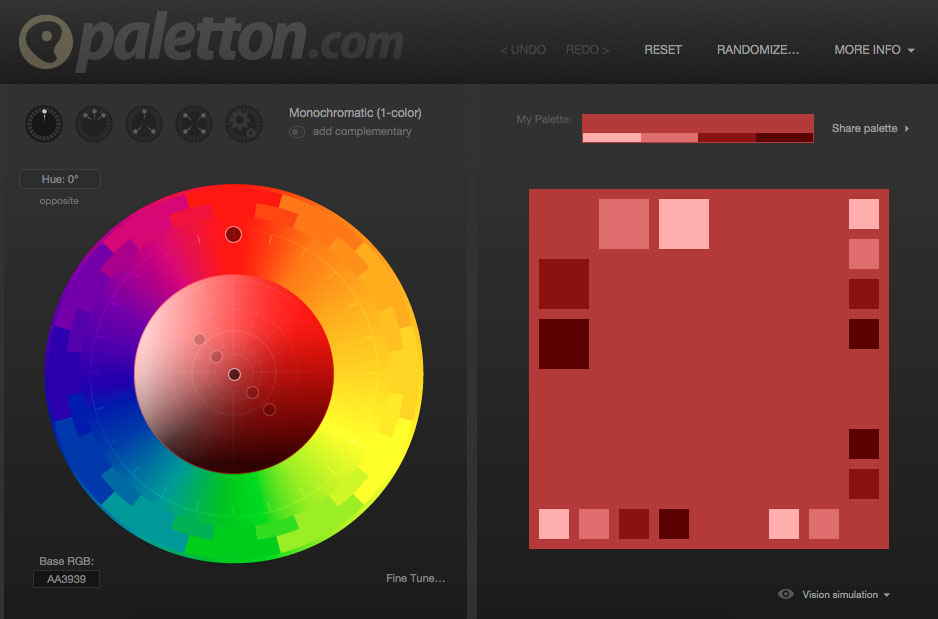Expand the Vision simulation dropdown
The height and width of the screenshot is (619, 938).
click(x=846, y=594)
